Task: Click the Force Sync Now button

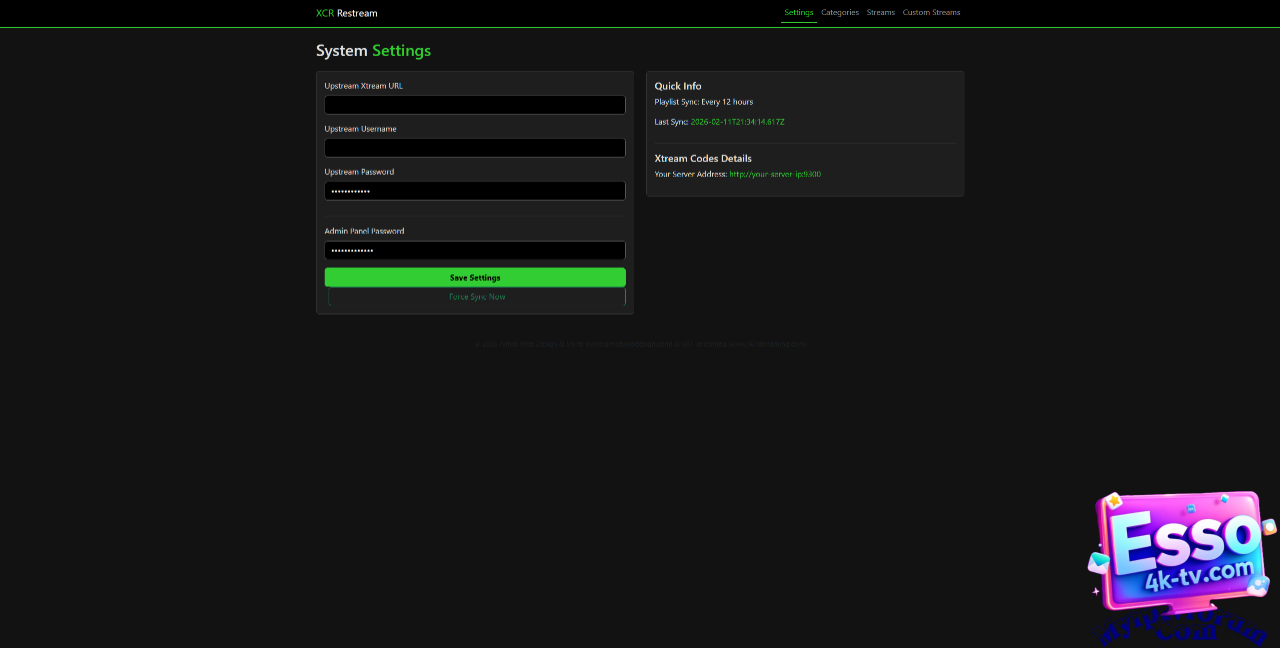Action: pos(476,297)
